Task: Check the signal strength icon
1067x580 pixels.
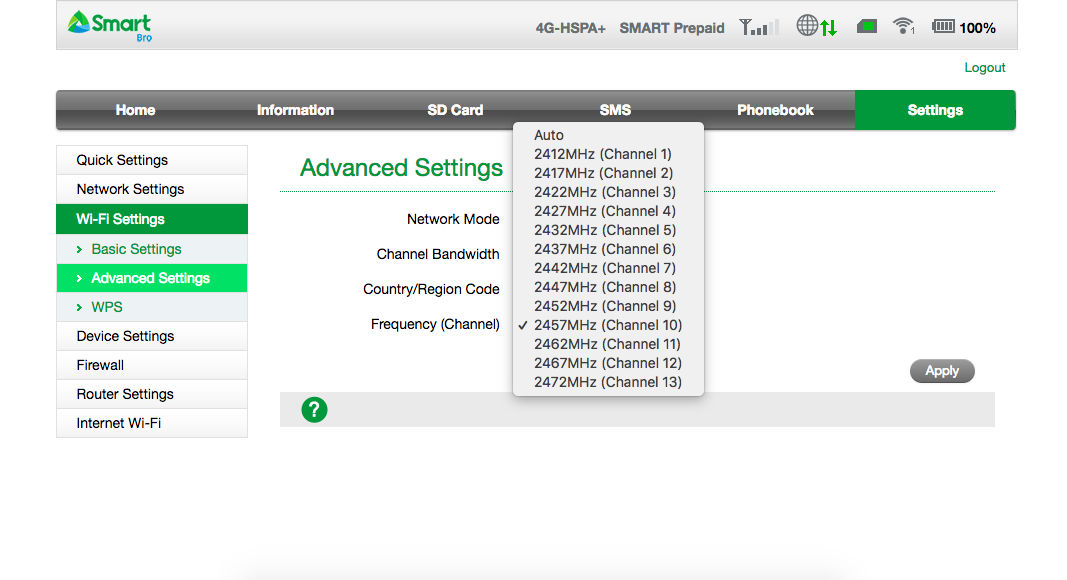Action: coord(758,27)
